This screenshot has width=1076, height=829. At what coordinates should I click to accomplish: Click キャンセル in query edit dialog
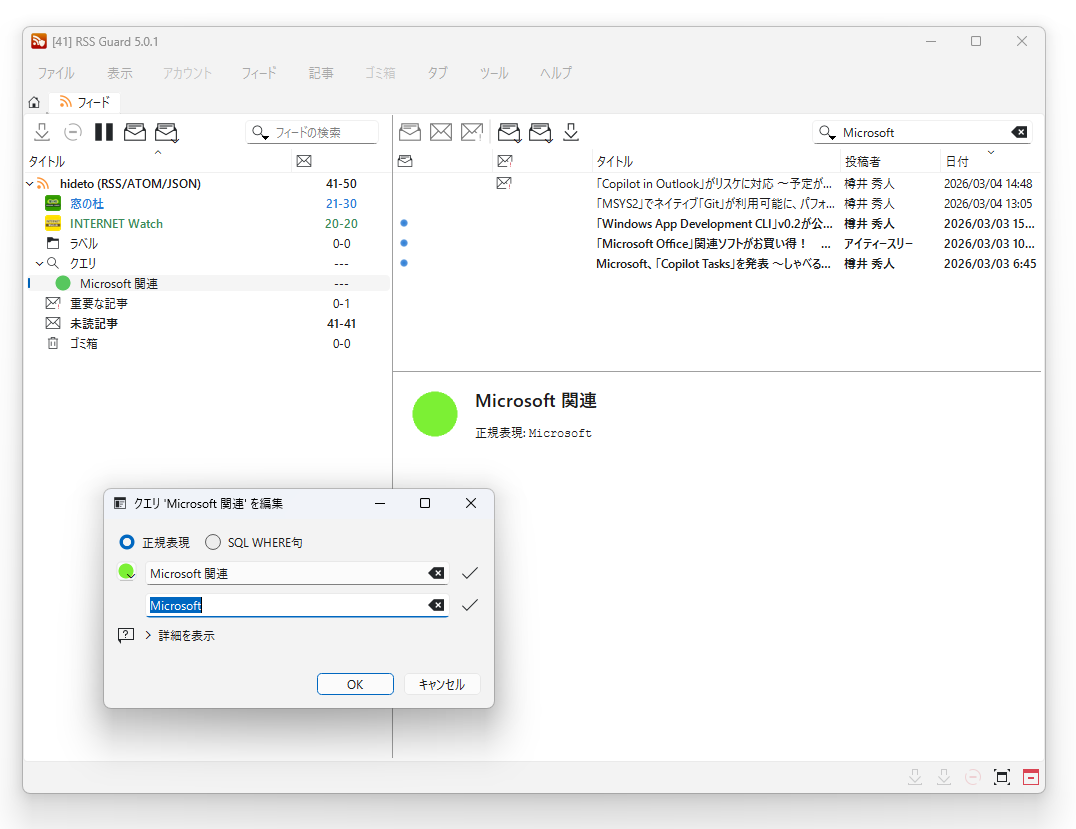(442, 684)
